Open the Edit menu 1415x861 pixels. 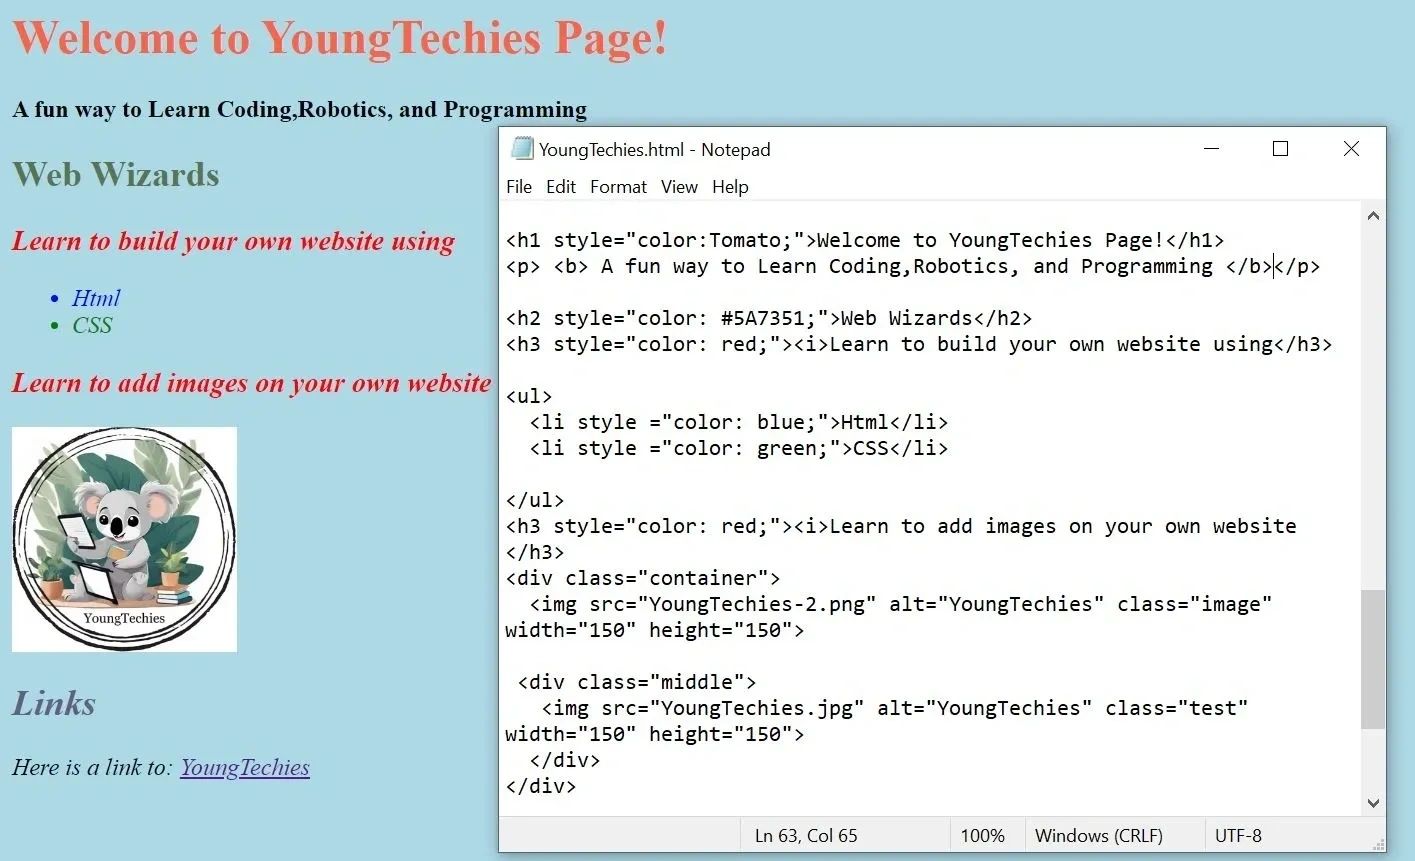(560, 187)
